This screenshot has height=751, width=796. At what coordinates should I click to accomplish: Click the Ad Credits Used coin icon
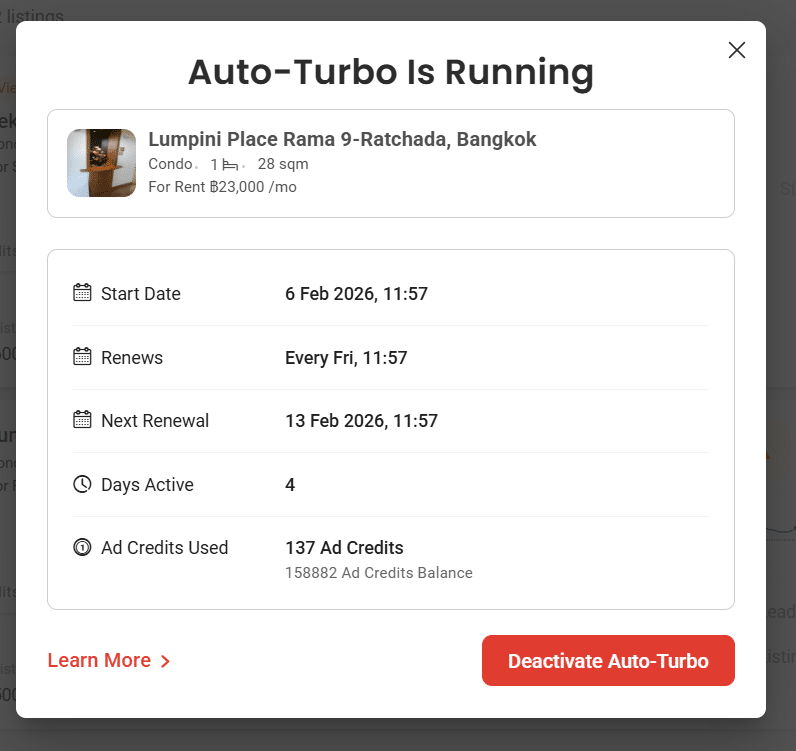(83, 547)
